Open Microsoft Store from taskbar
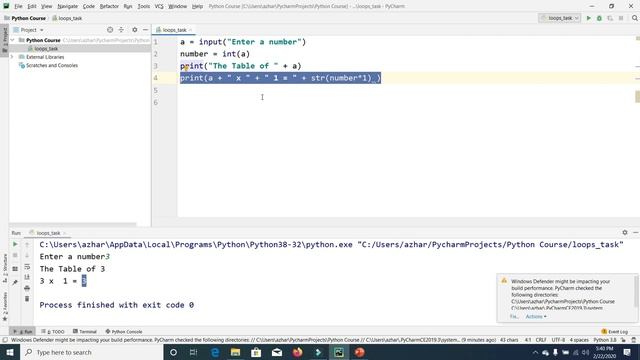The width and height of the screenshot is (640, 360). (x=256, y=352)
